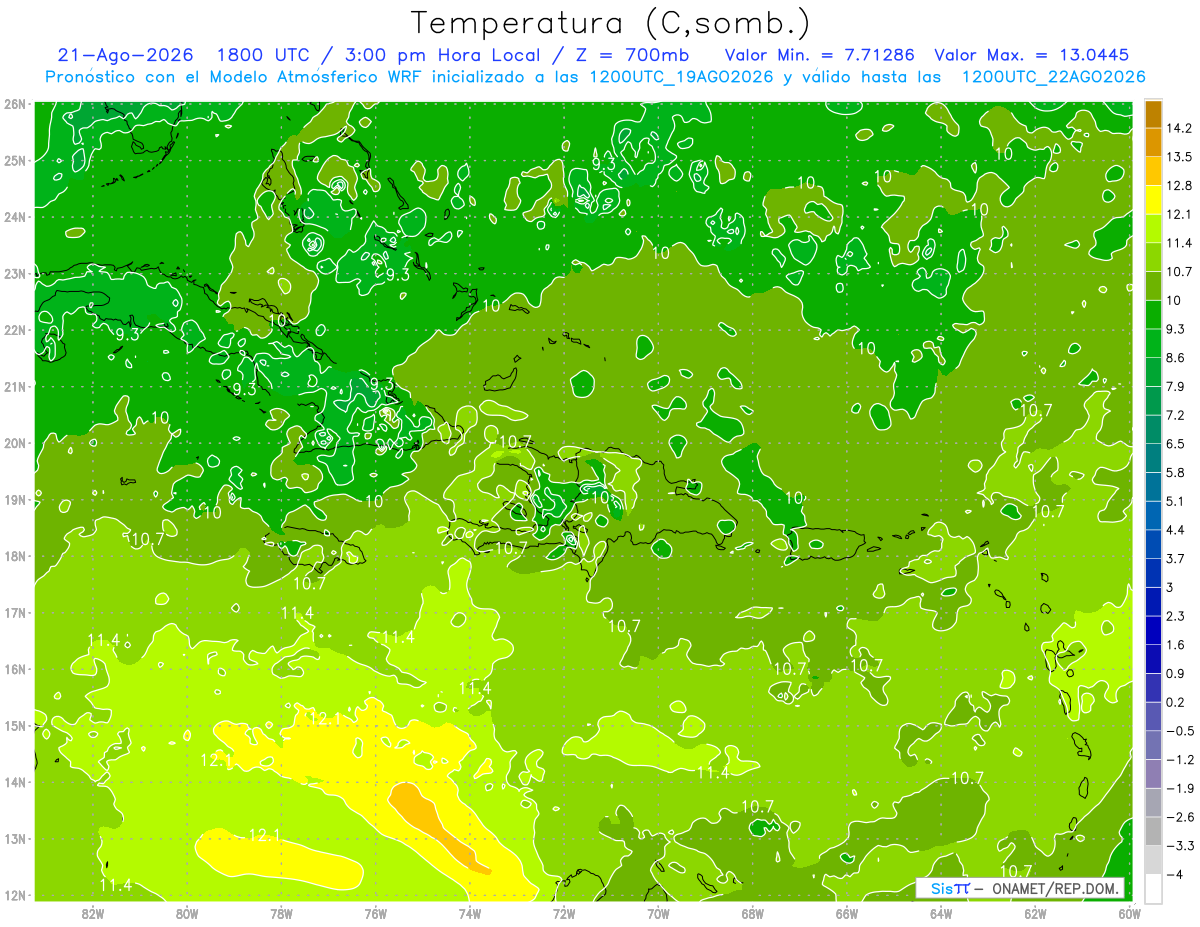Click legend color band between 13.5 and 14.2

tap(1153, 142)
